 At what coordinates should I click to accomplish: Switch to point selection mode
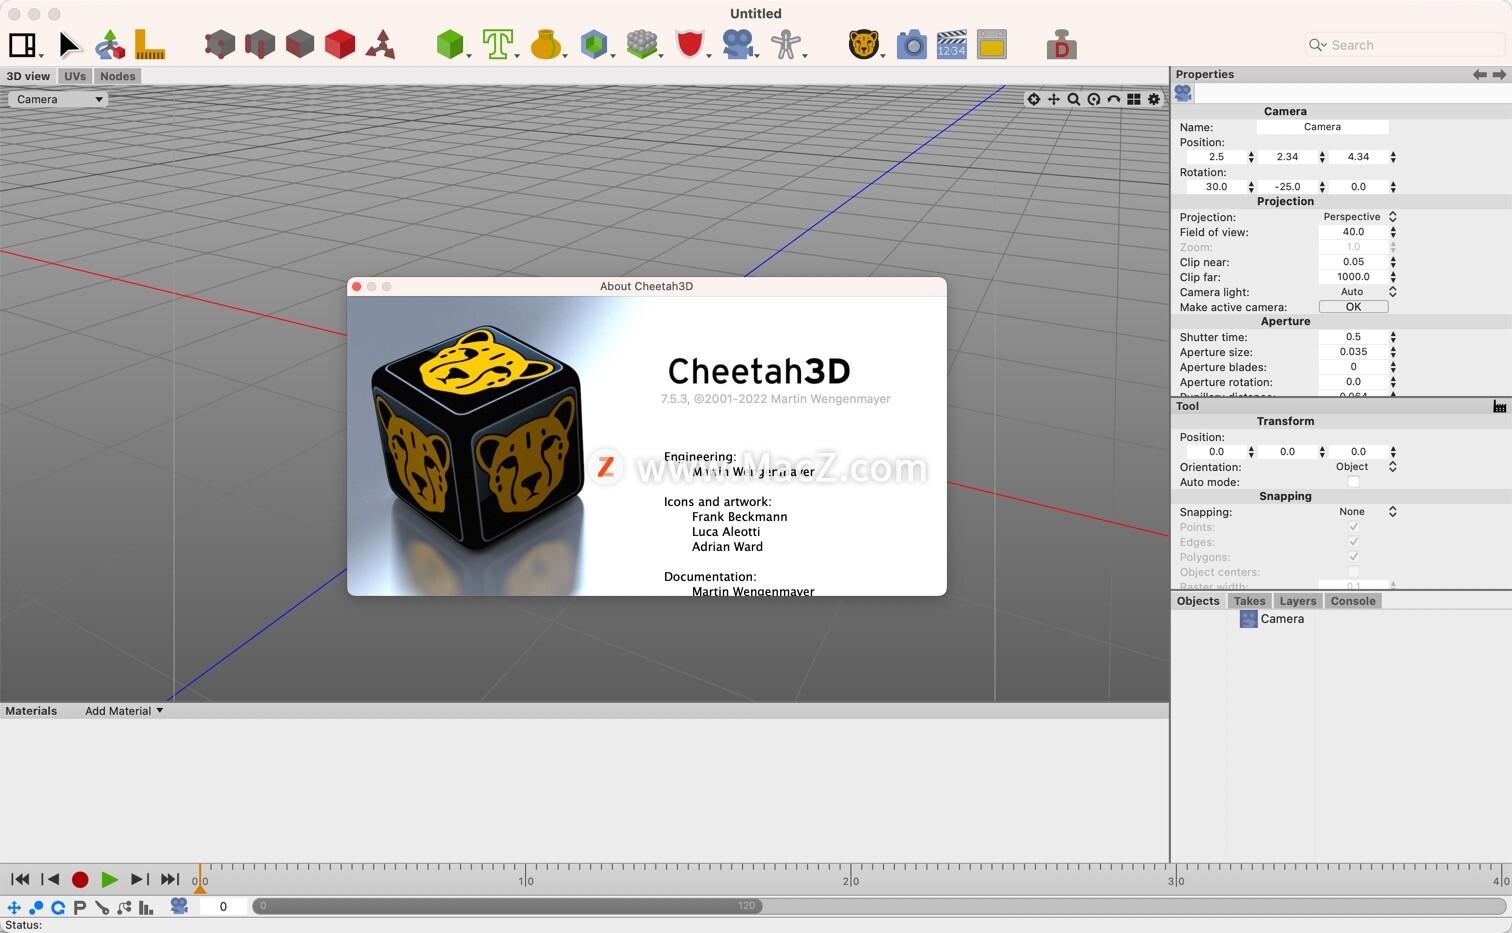click(x=219, y=44)
